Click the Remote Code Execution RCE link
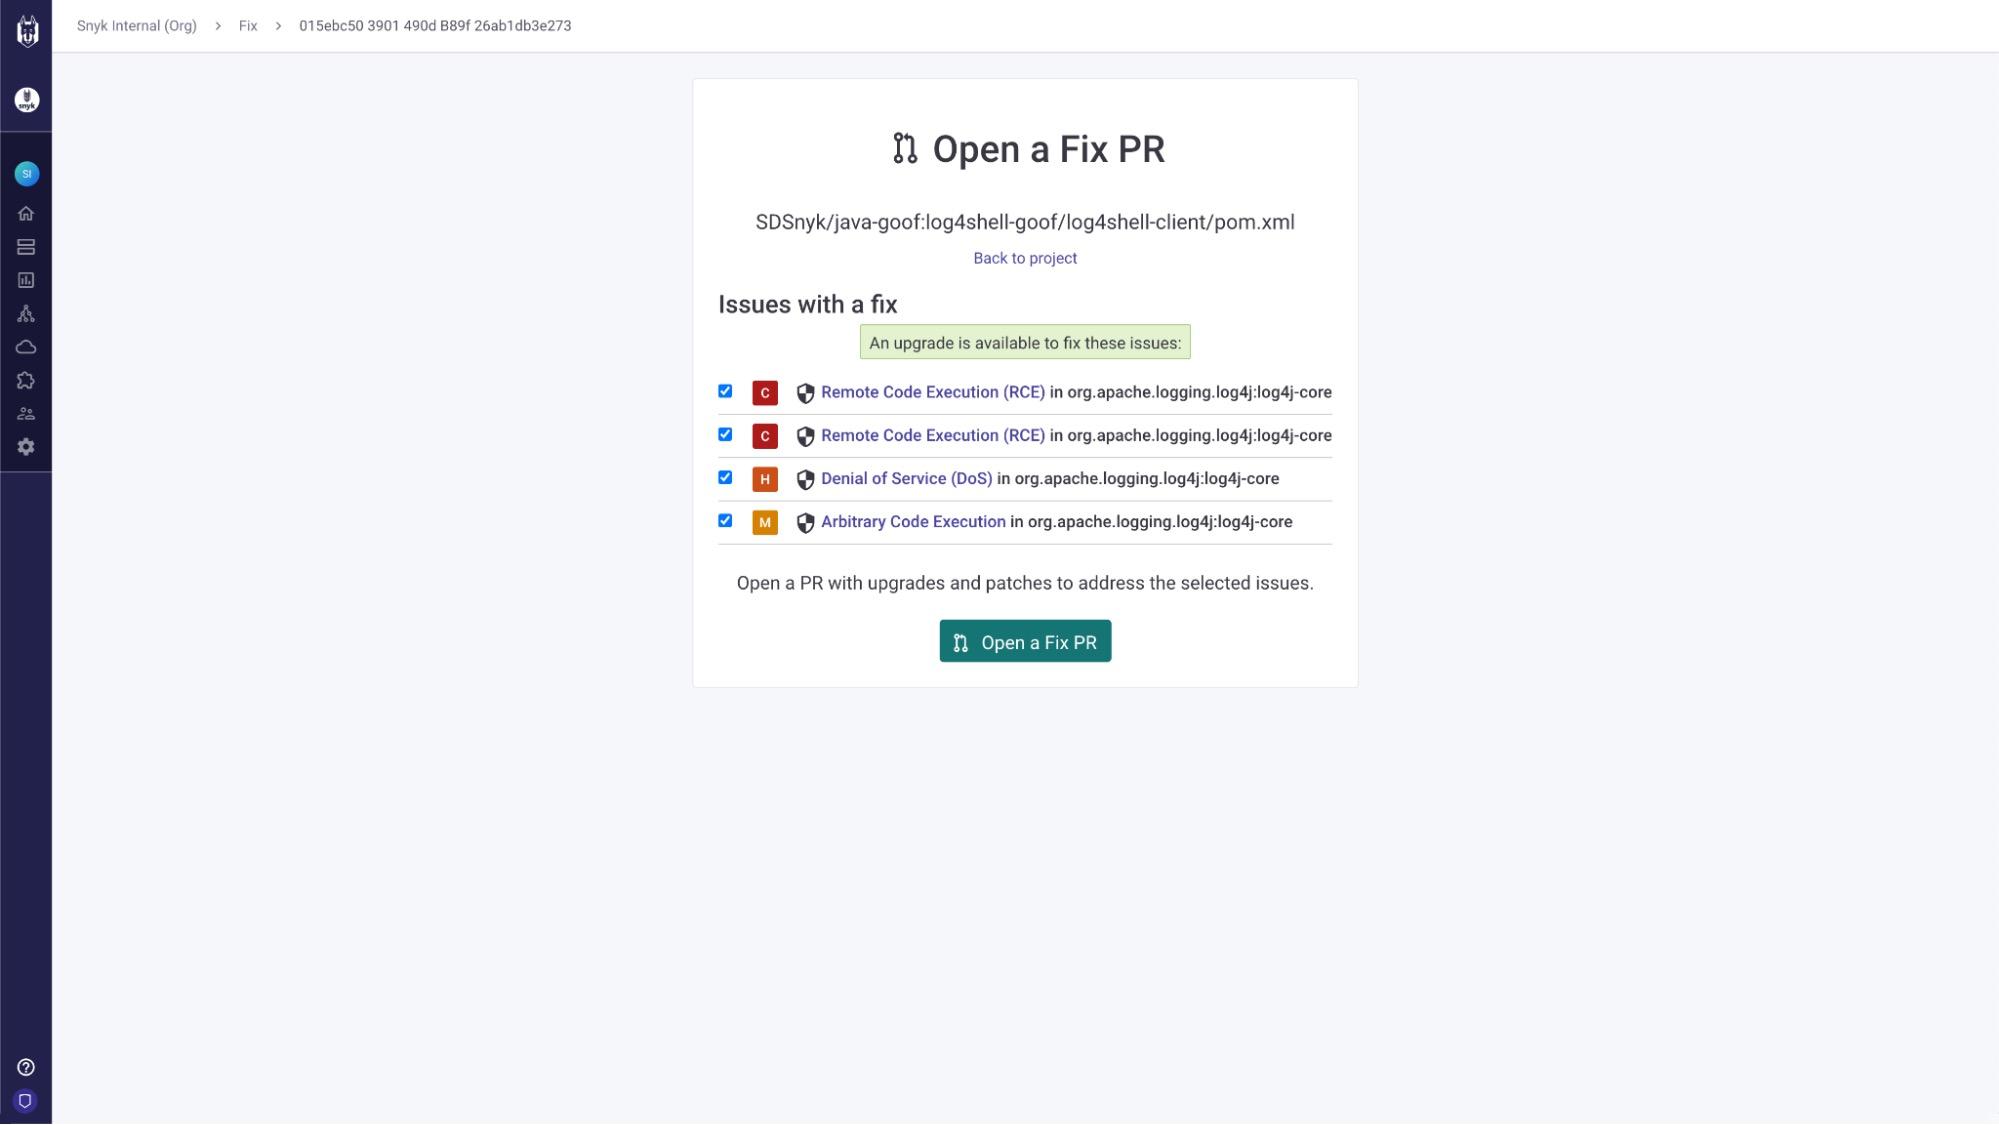1999x1125 pixels. pyautogui.click(x=932, y=391)
